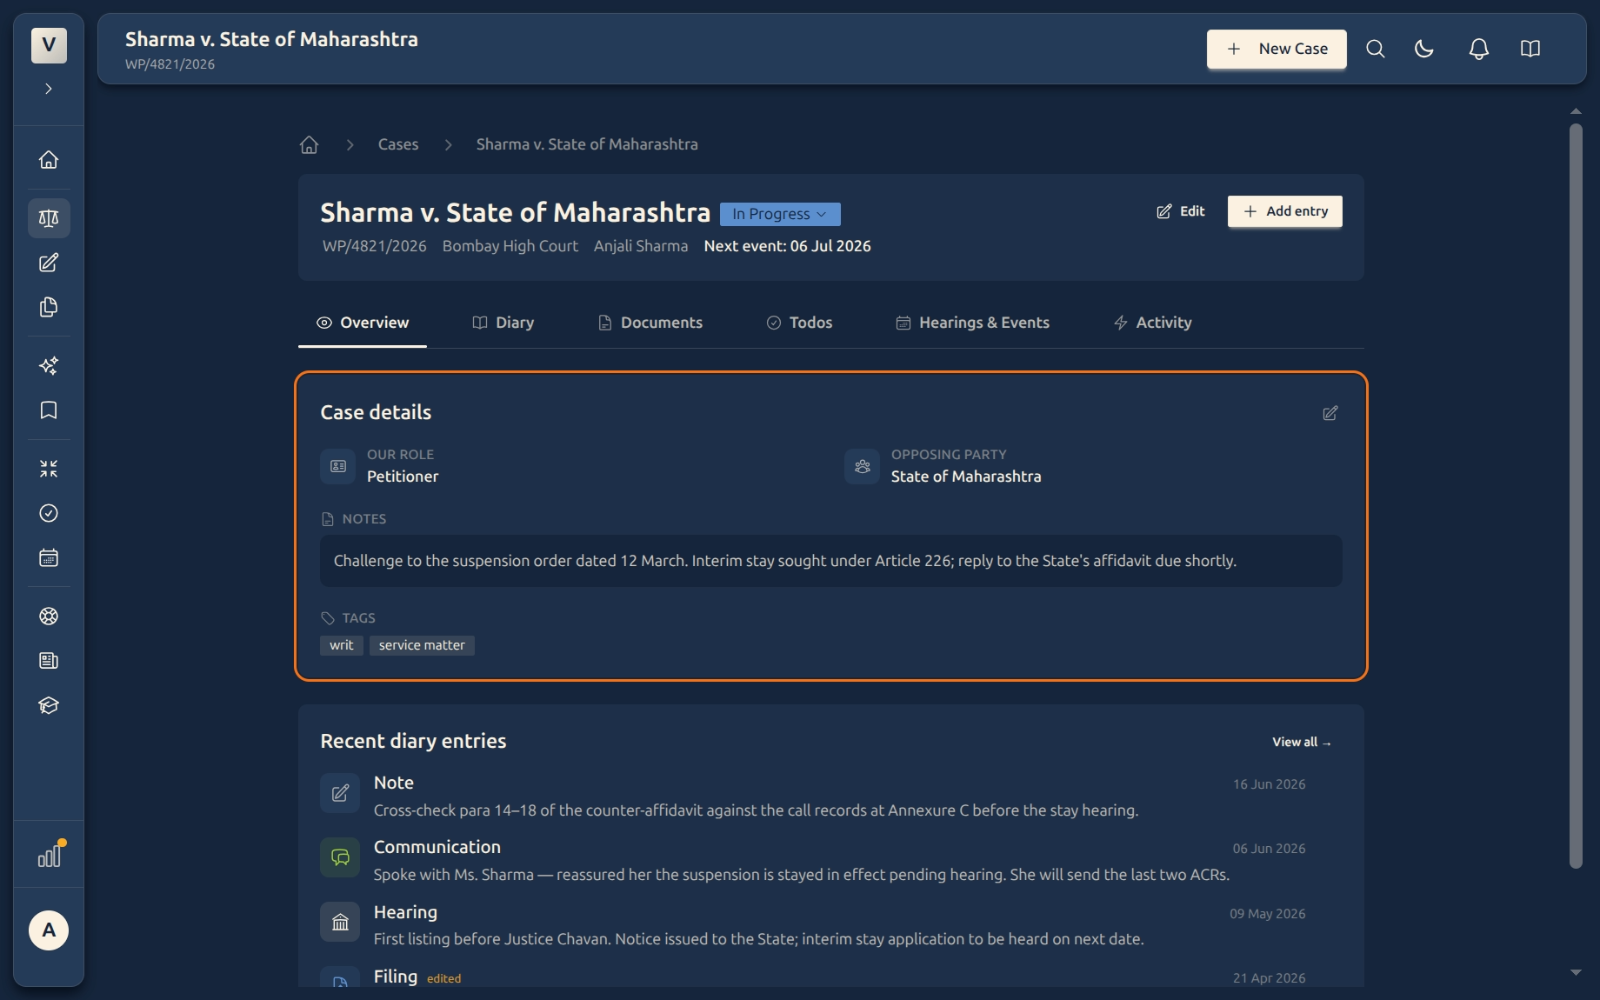Click the case notes text box
The image size is (1600, 1000).
(831, 561)
